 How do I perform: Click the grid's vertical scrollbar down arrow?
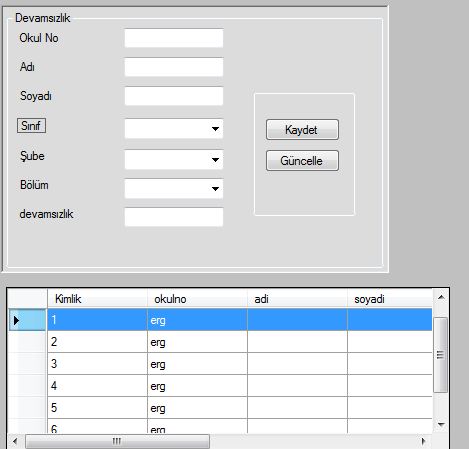point(441,425)
